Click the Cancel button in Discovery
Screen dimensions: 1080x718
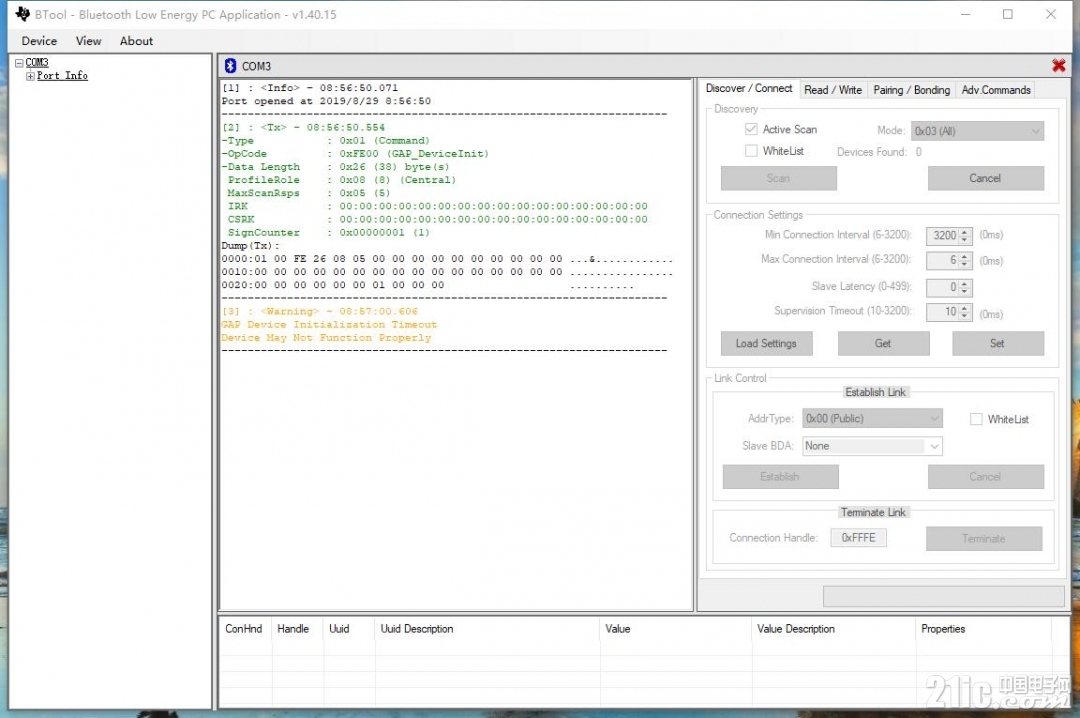point(985,178)
